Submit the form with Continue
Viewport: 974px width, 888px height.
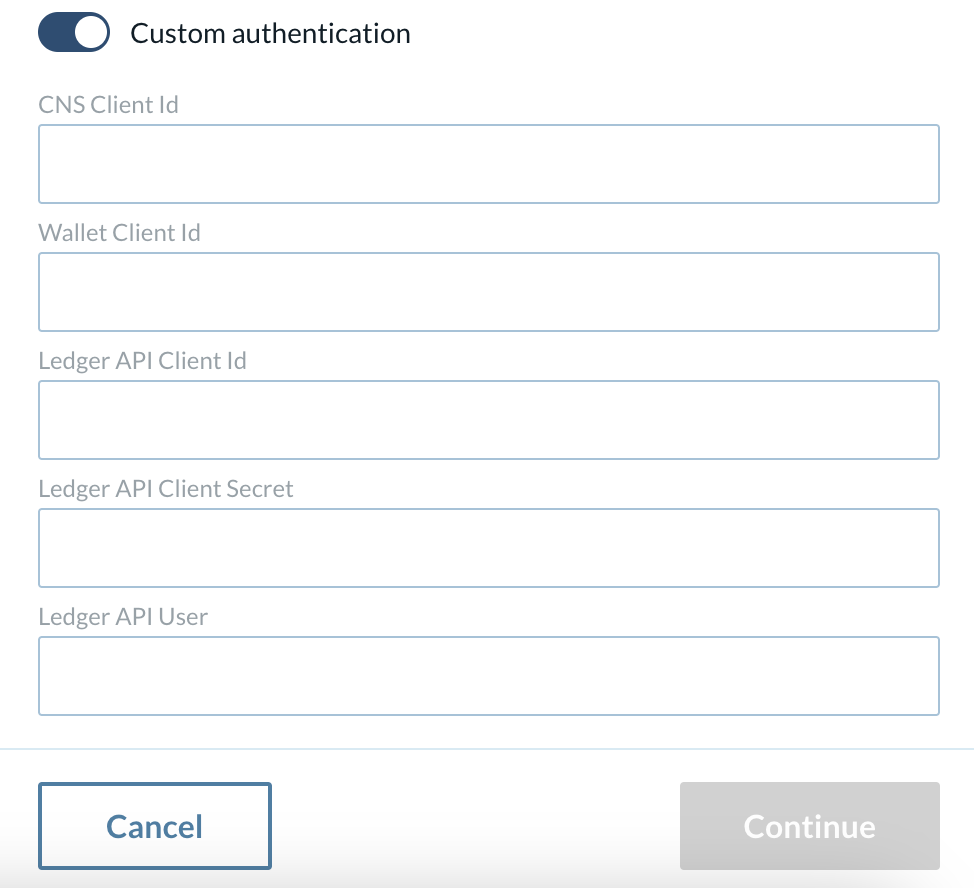[x=809, y=826]
